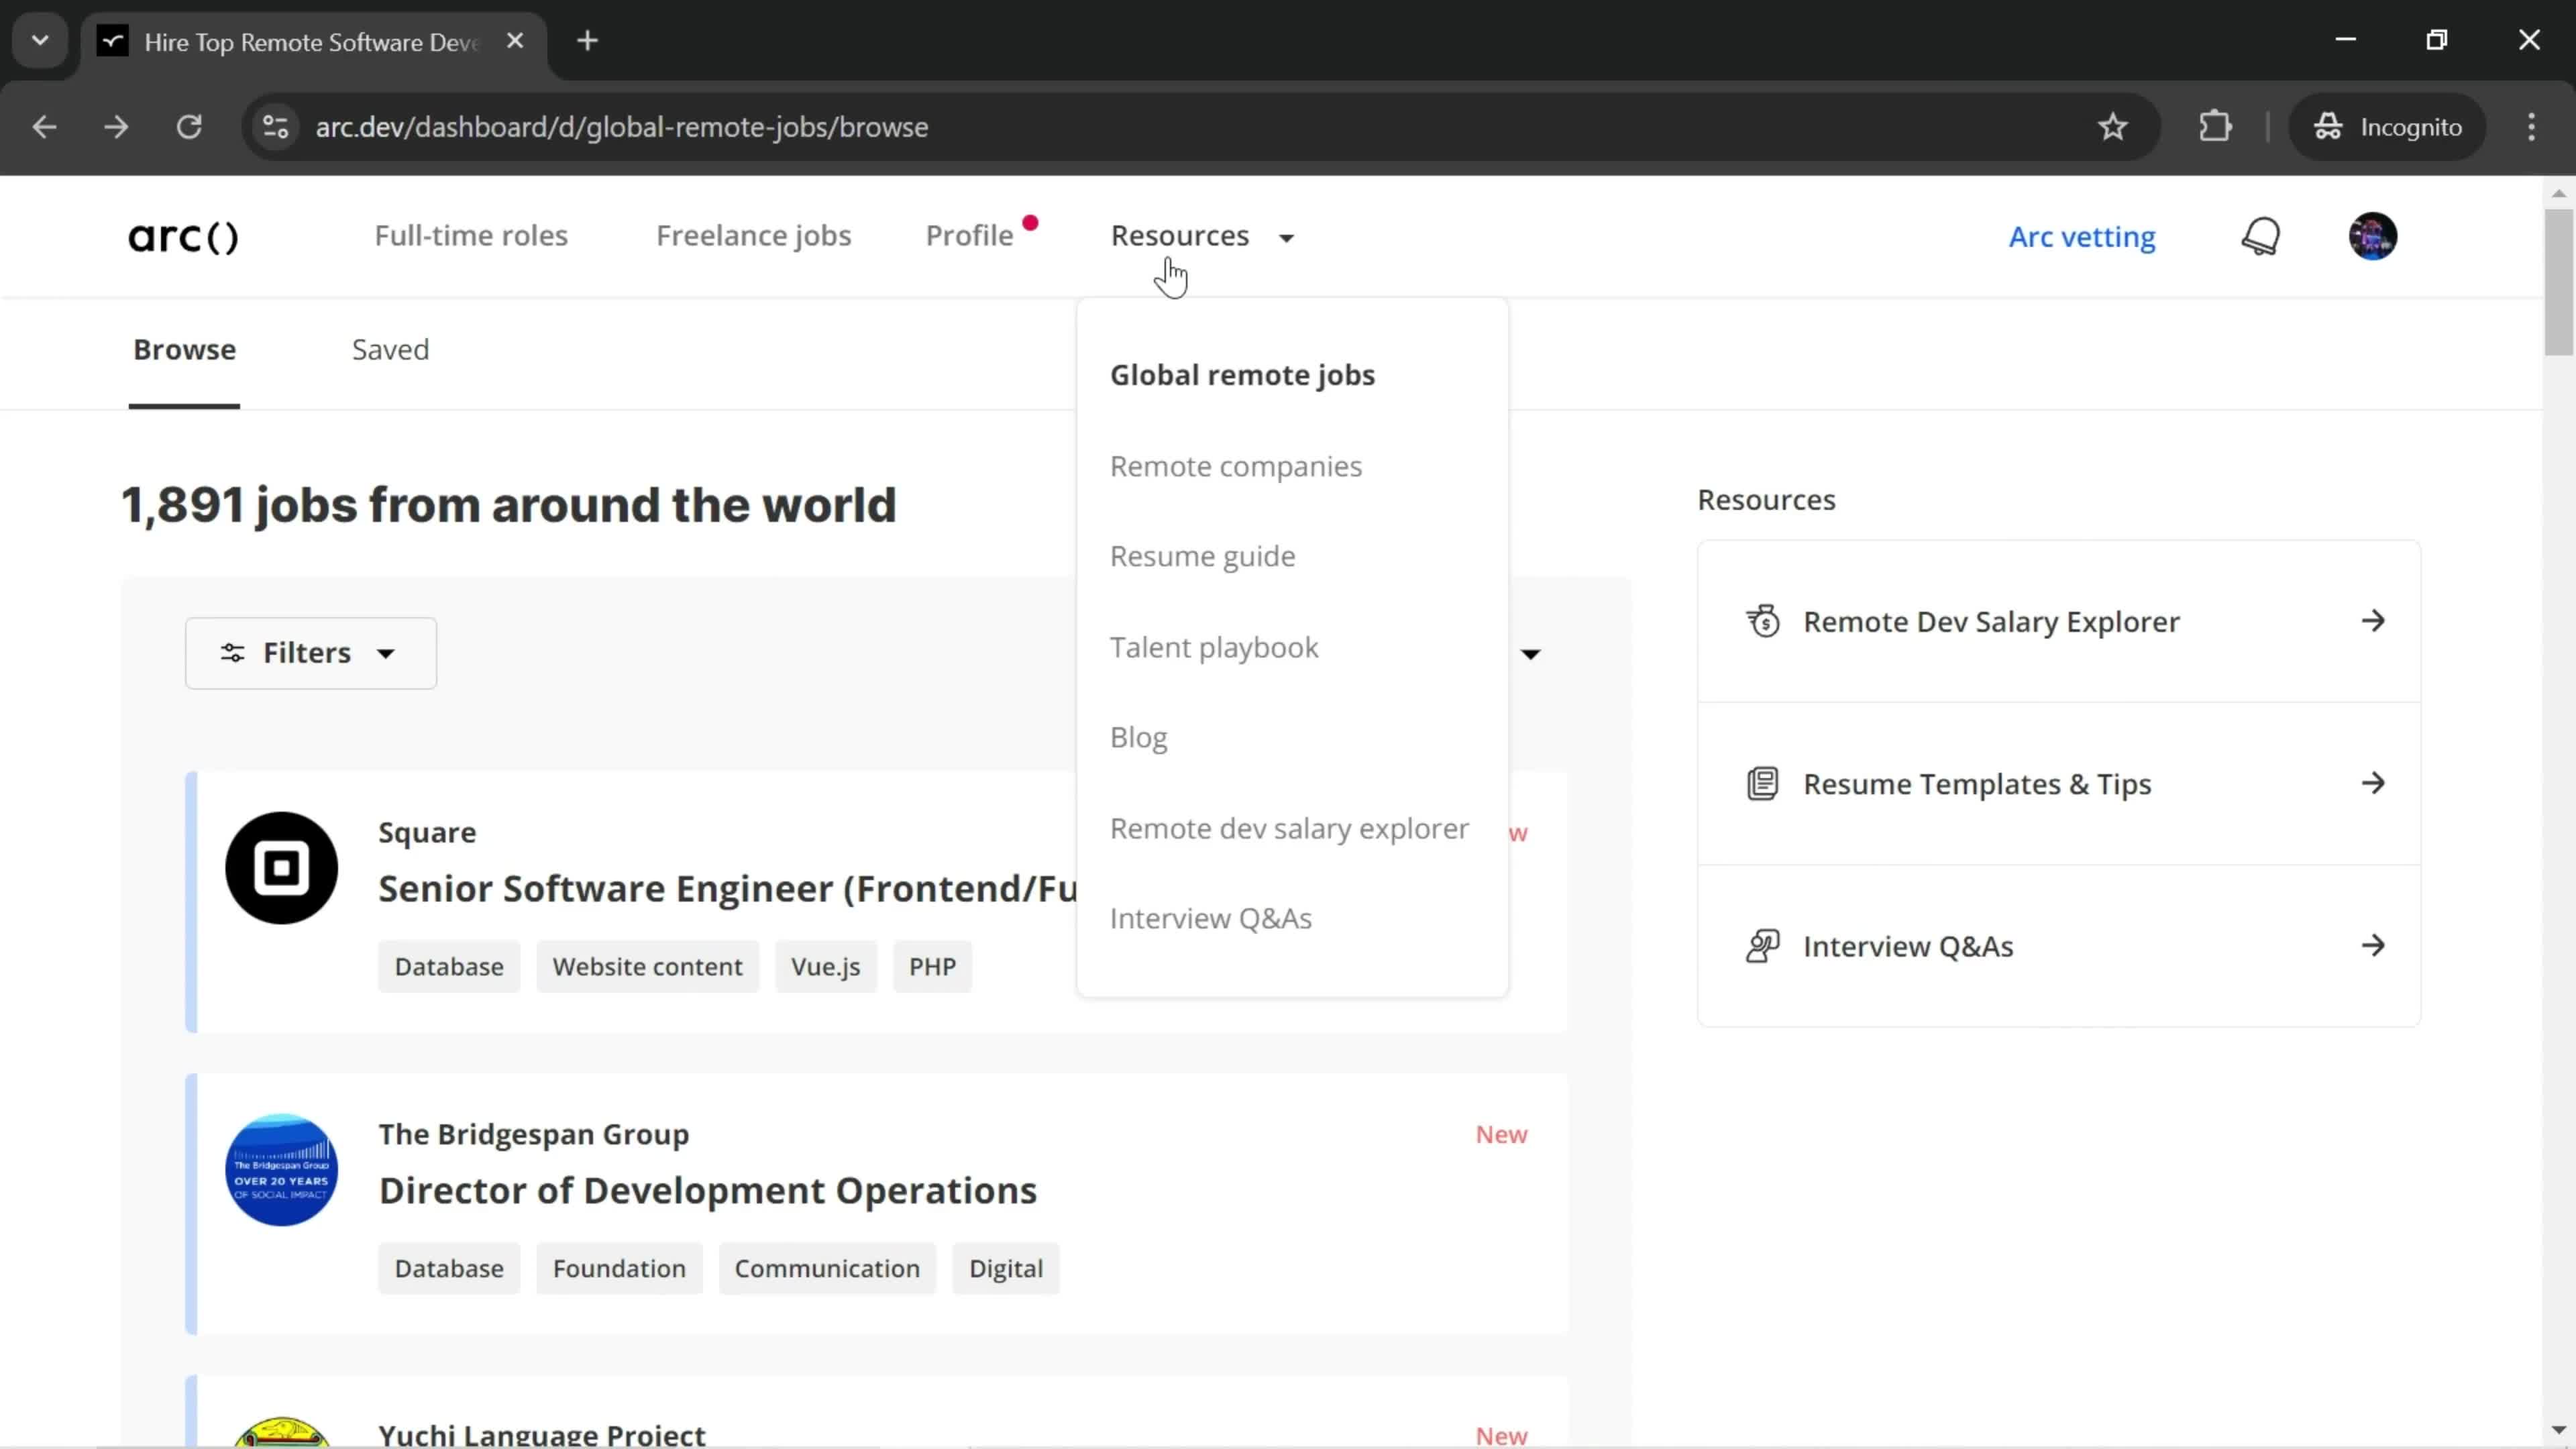Toggle the Browse tab active state
2576x1449 pixels.
click(184, 350)
